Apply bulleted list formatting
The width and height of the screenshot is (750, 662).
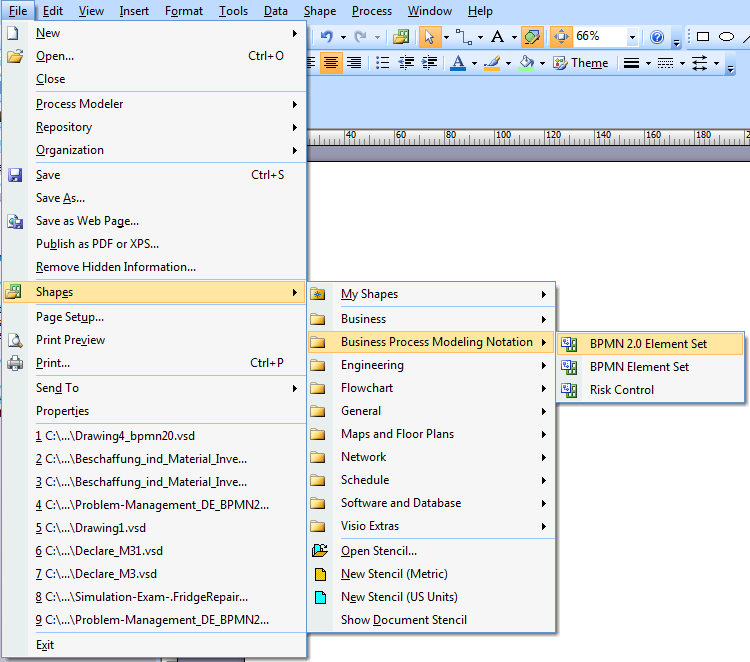click(x=383, y=63)
